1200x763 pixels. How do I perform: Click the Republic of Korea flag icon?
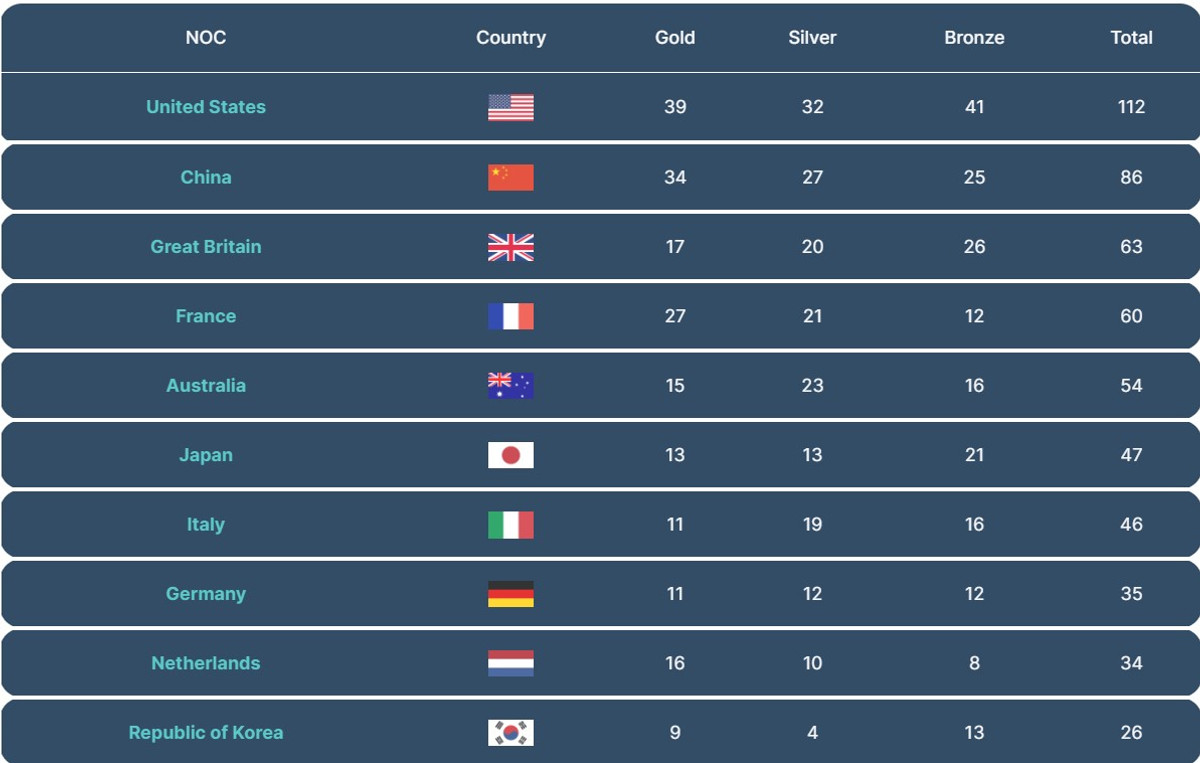[x=510, y=733]
